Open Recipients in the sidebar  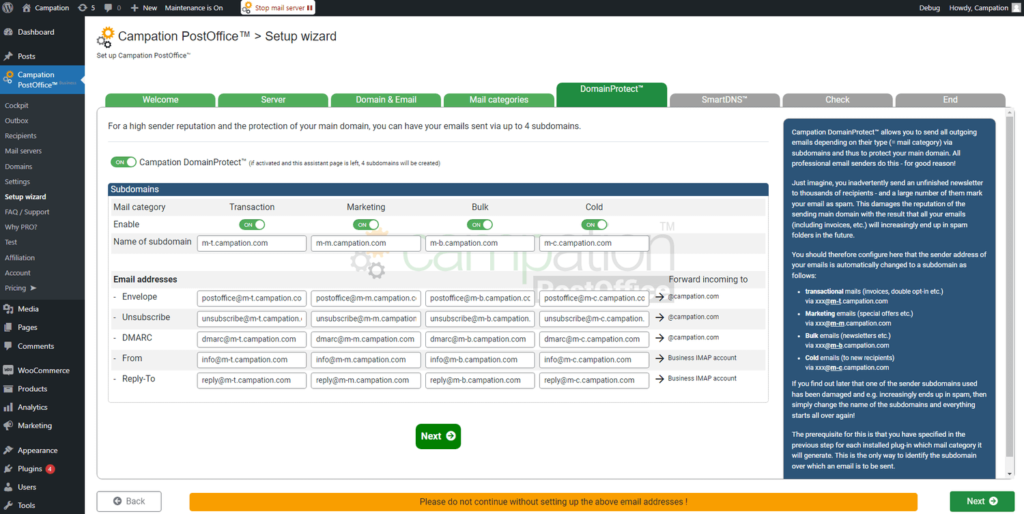pyautogui.click(x=21, y=136)
